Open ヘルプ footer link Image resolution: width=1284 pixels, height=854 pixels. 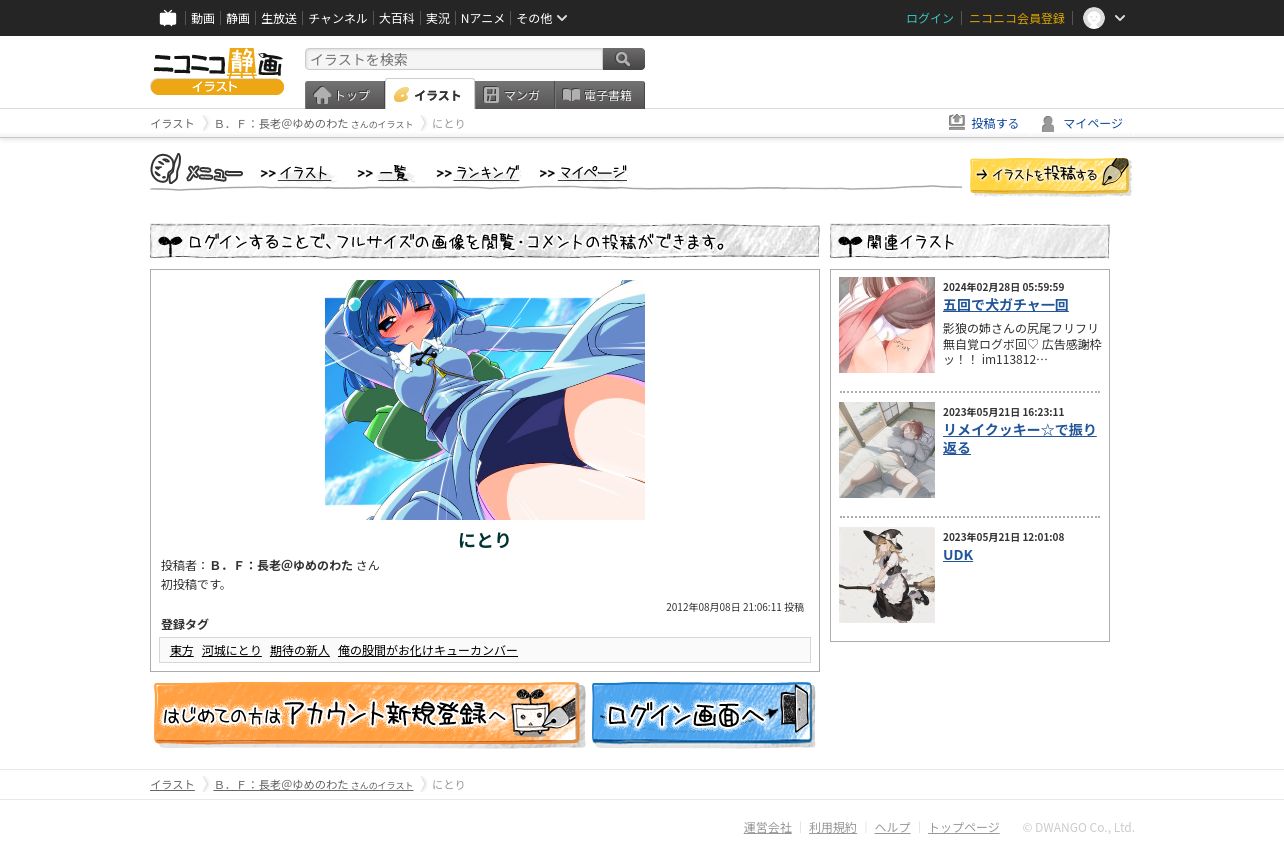click(x=893, y=827)
